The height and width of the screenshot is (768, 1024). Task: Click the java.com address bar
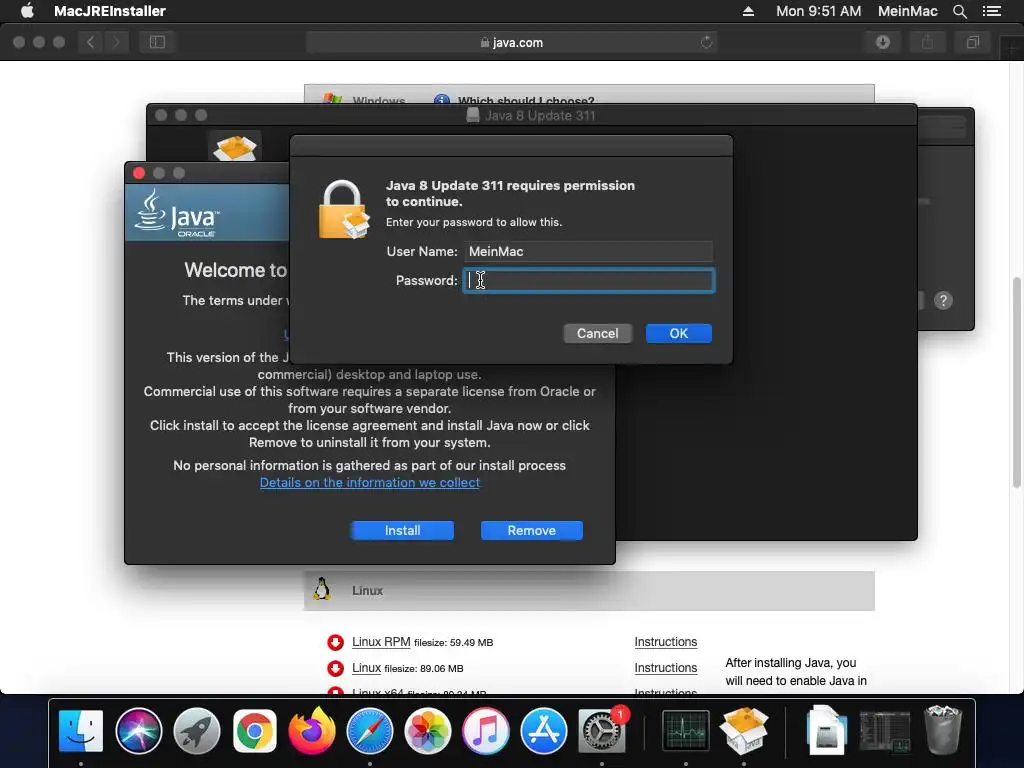tap(511, 42)
